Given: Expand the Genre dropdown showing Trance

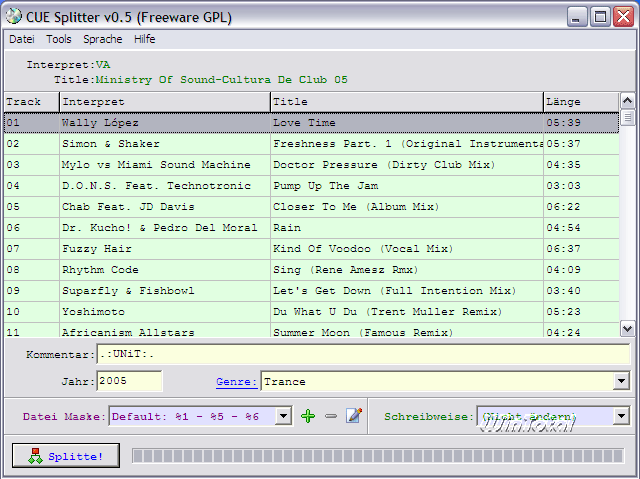Looking at the screenshot, I should (621, 381).
